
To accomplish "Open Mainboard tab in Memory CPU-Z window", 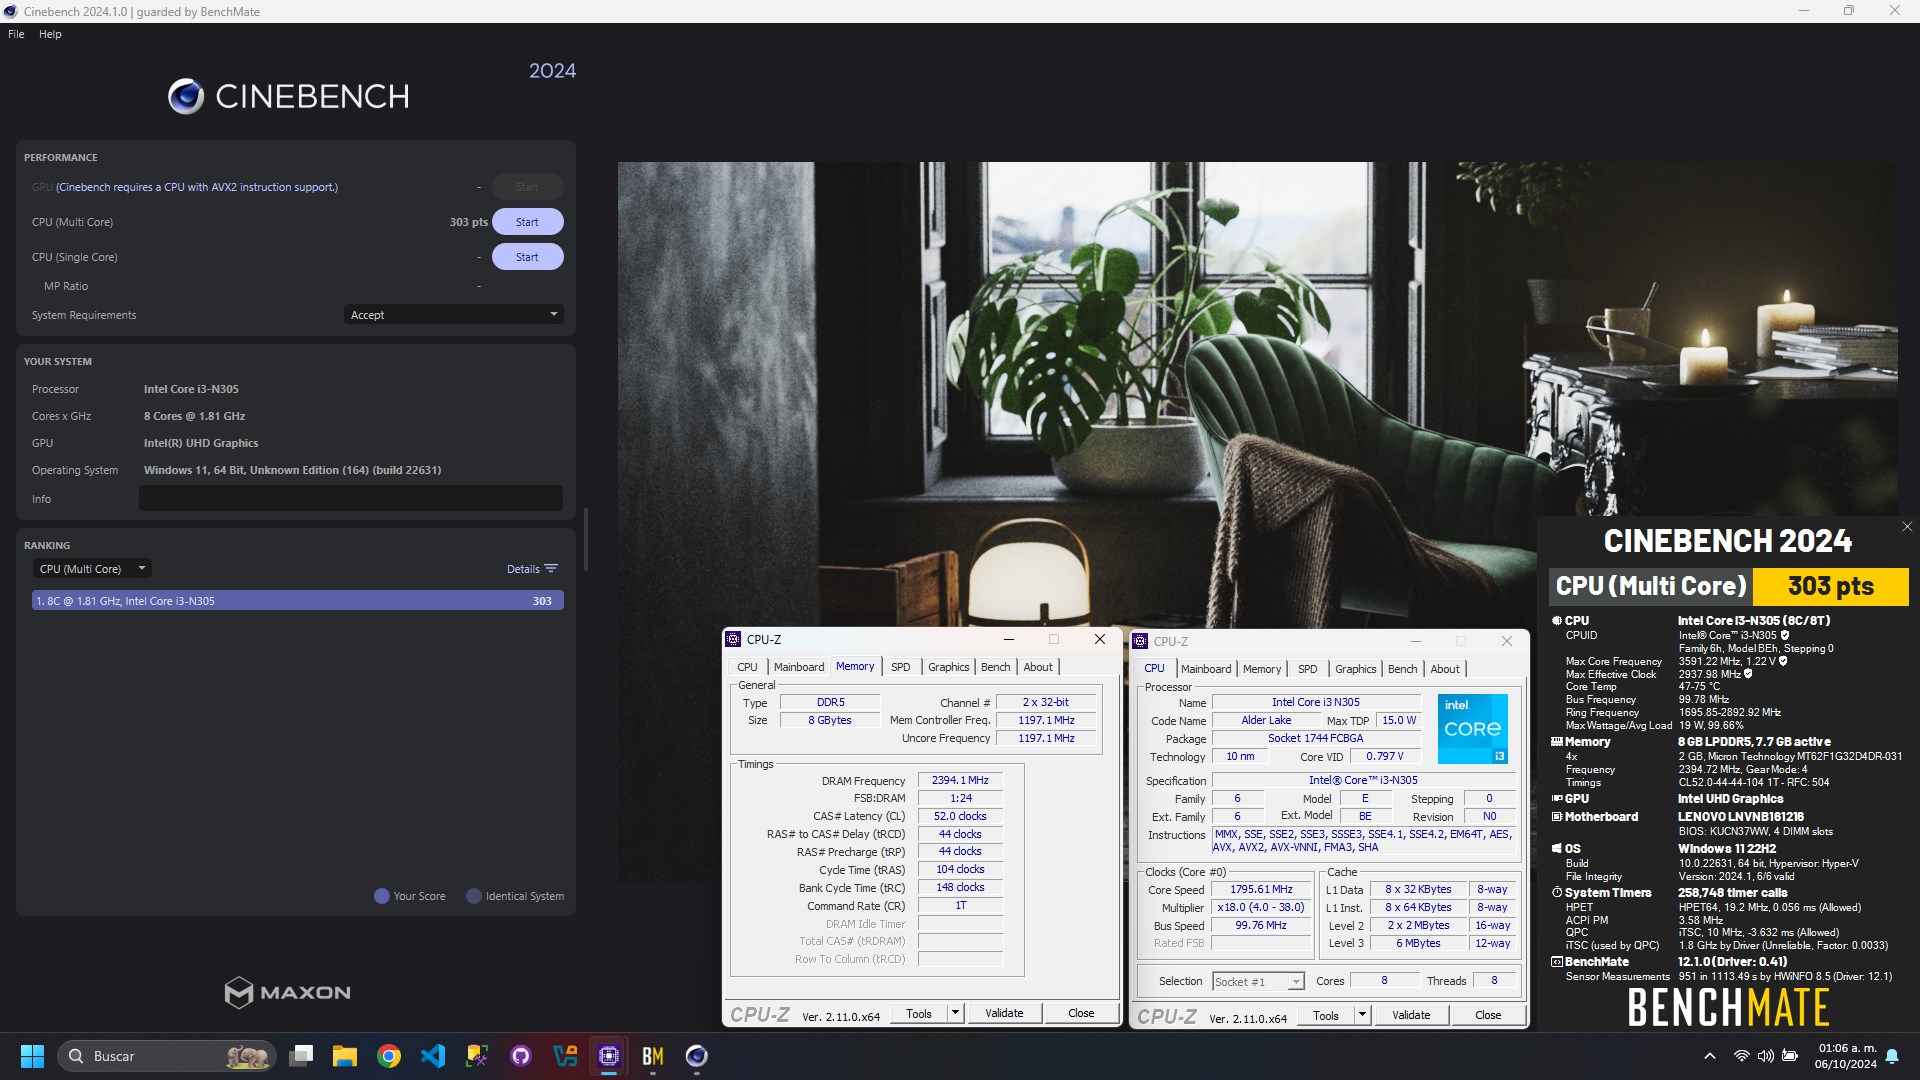I will (799, 667).
